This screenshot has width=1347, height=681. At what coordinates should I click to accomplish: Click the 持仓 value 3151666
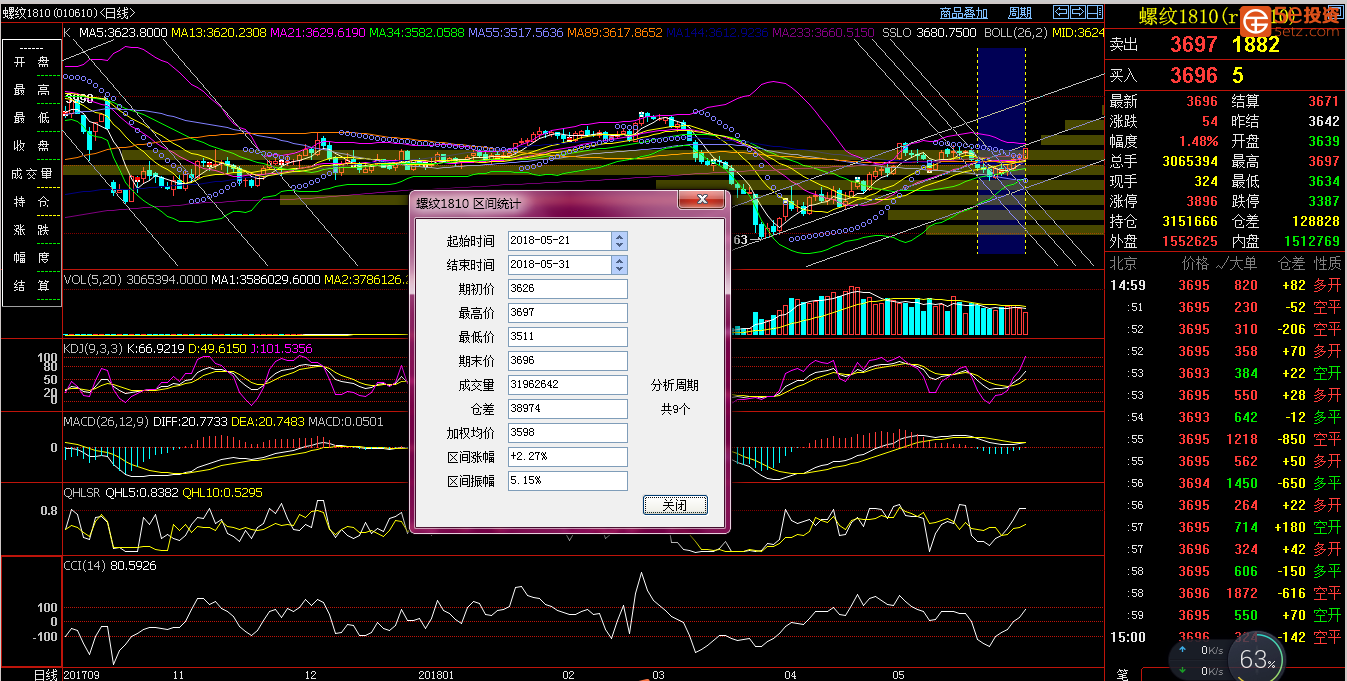(x=1190, y=221)
